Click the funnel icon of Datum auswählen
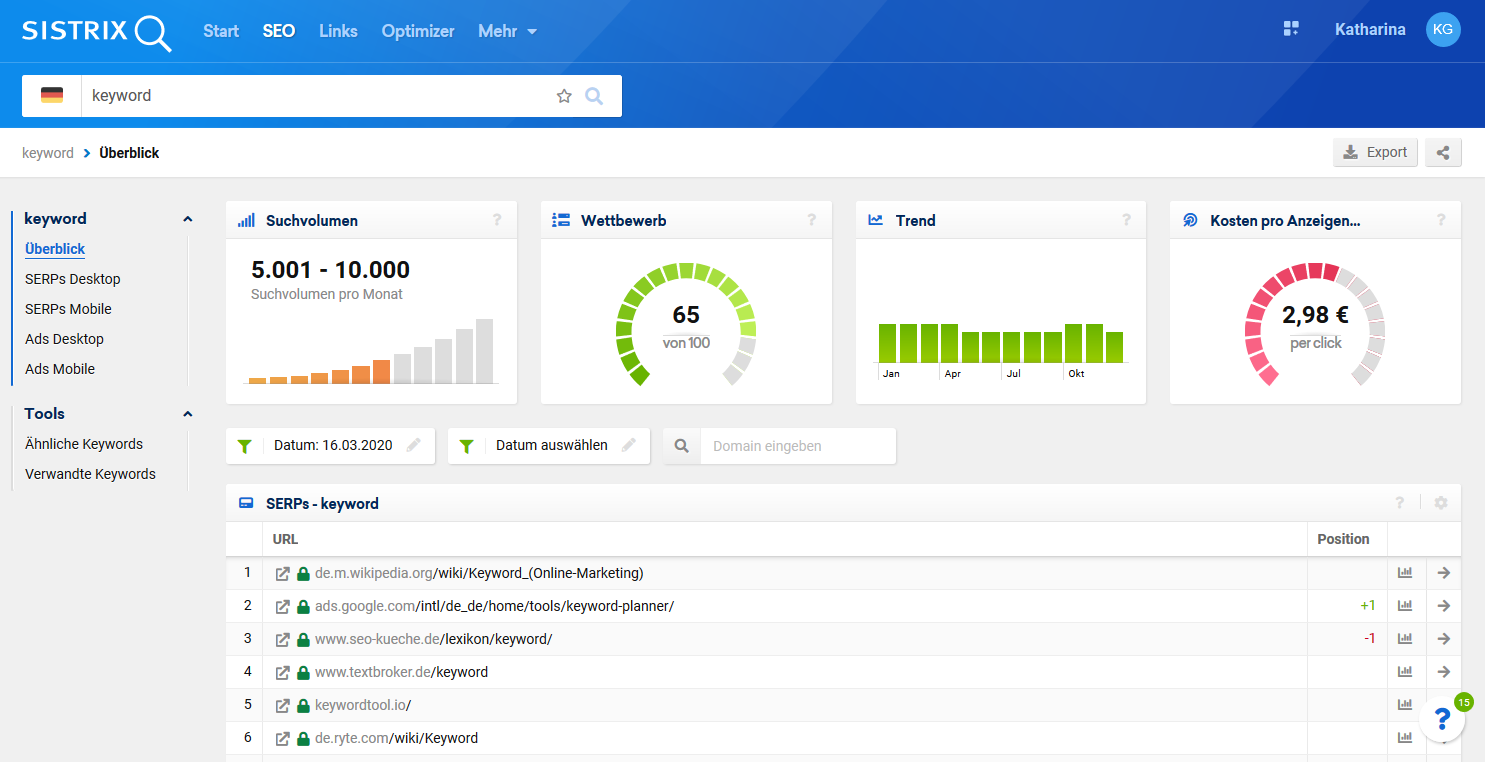1485x762 pixels. point(466,446)
